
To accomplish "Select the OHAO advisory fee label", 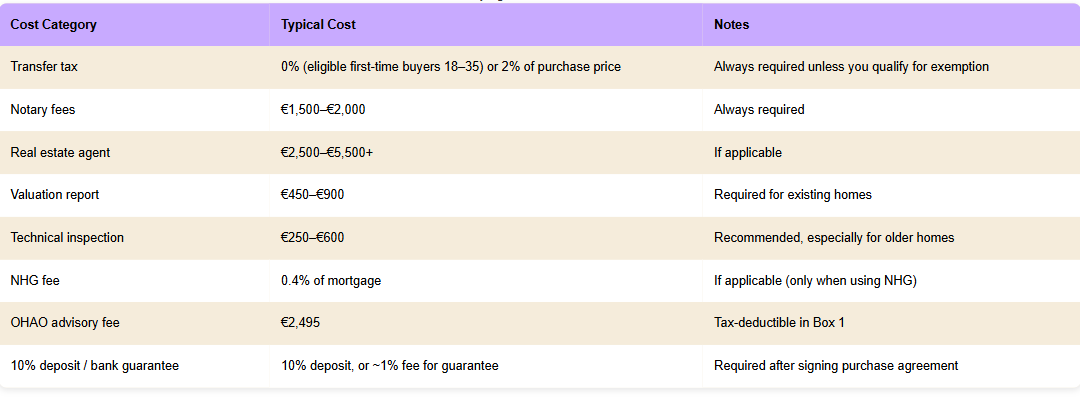I will click(65, 323).
